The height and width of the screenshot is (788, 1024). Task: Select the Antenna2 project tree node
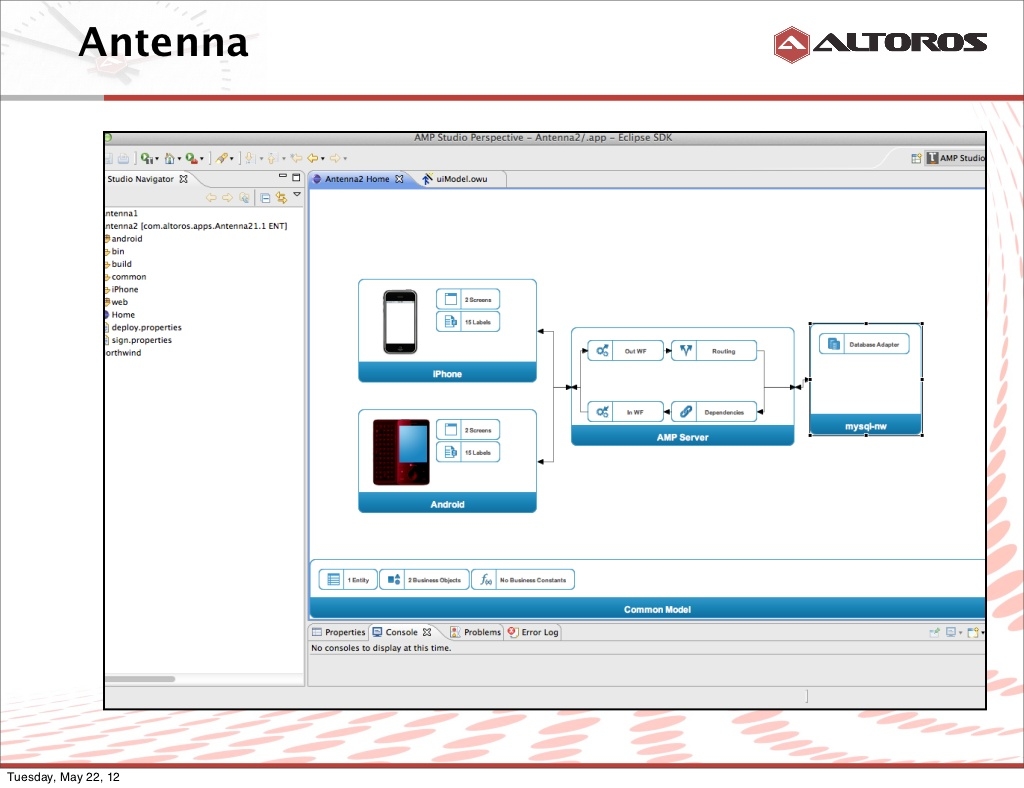point(196,226)
